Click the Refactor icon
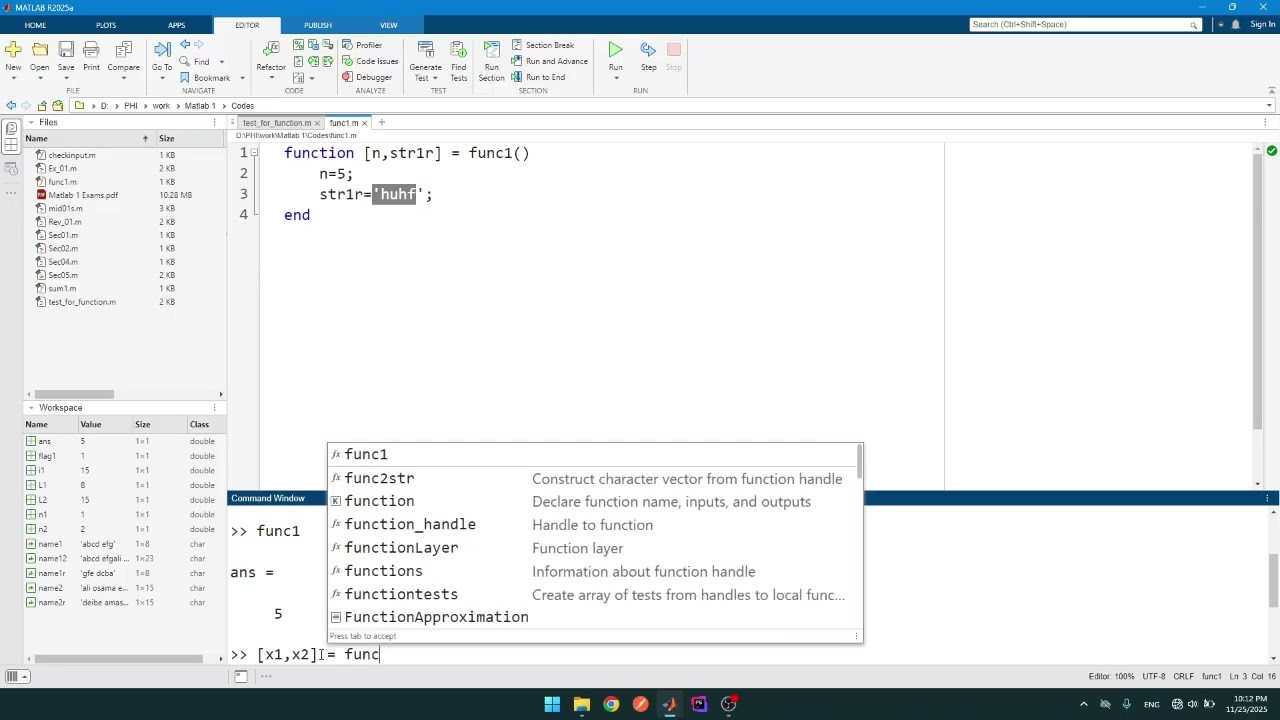This screenshot has height=720, width=1280. pyautogui.click(x=271, y=49)
